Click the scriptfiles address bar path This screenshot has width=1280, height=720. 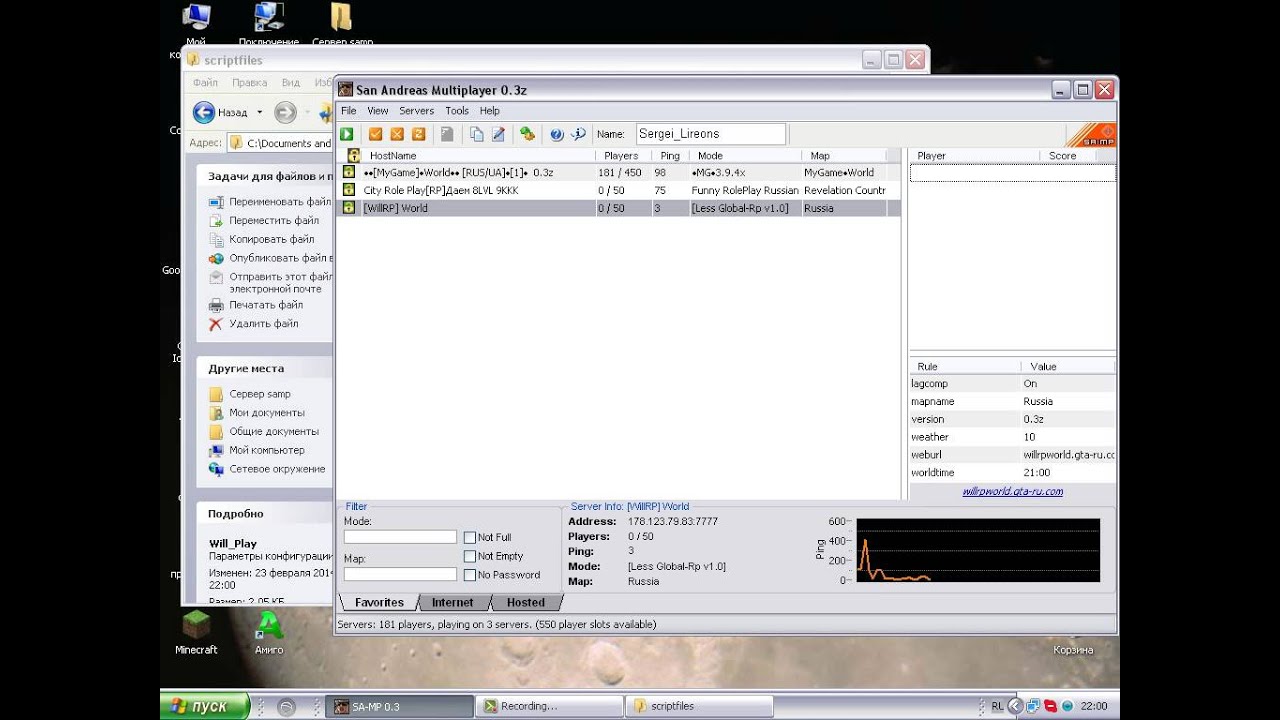pyautogui.click(x=288, y=143)
